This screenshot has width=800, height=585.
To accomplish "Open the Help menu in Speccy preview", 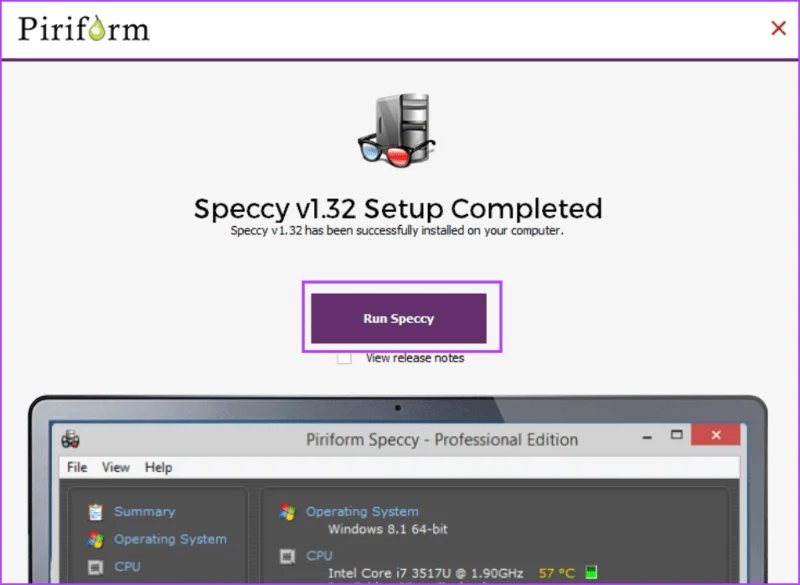I will [159, 467].
